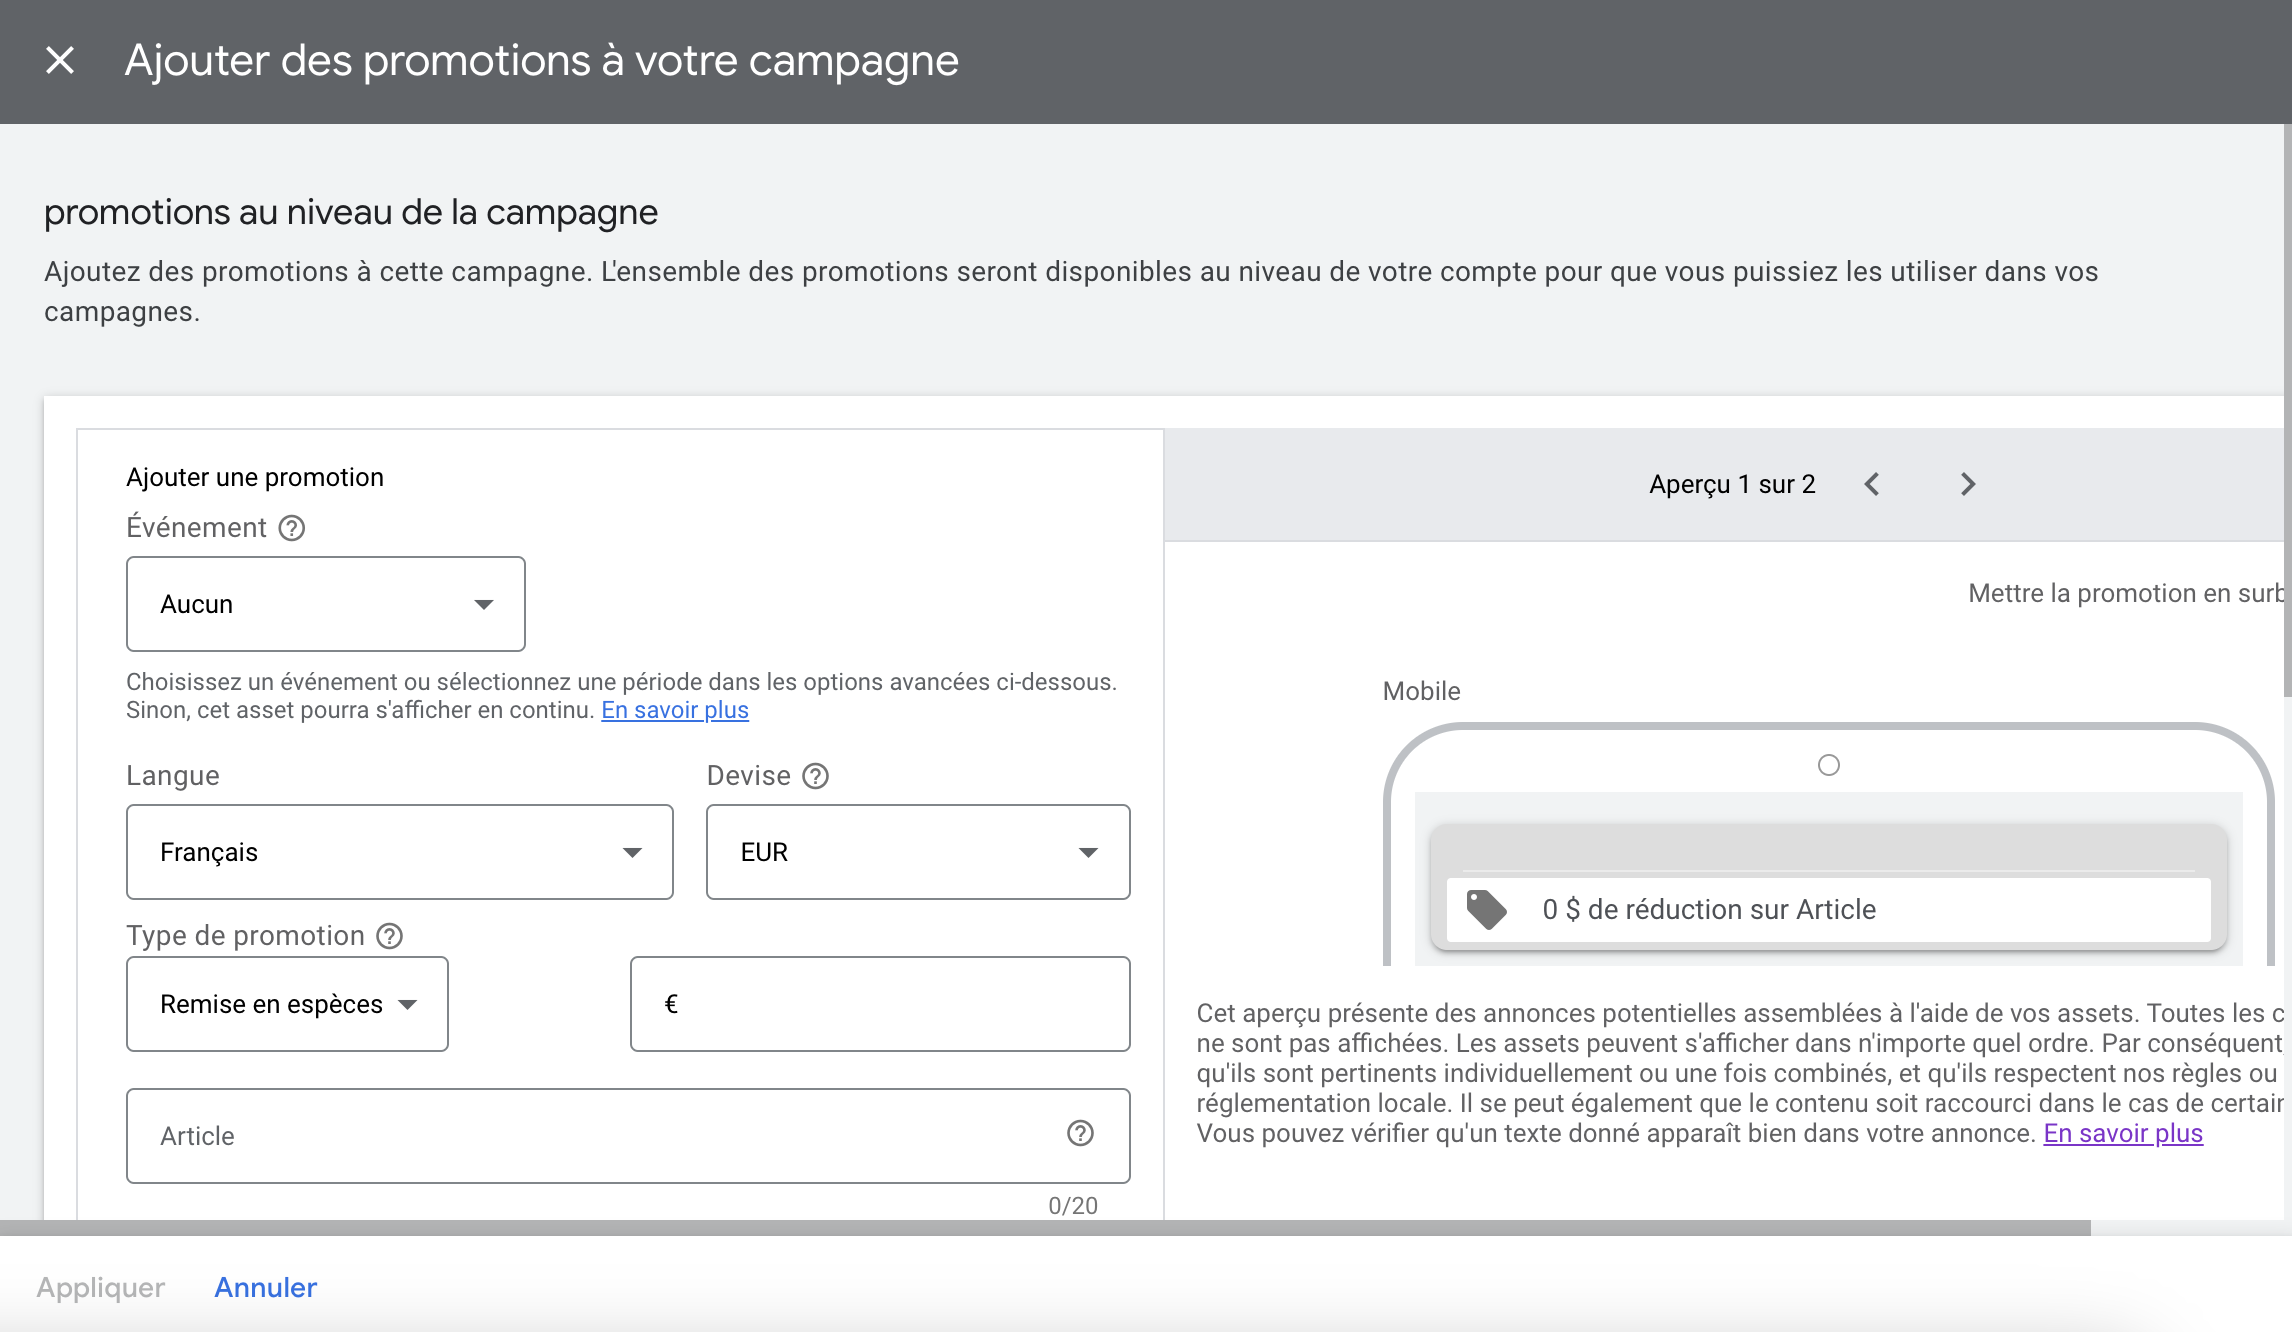Viewport: 2292px width, 1332px height.
Task: Click the help icon inside the Article field
Action: [1080, 1134]
